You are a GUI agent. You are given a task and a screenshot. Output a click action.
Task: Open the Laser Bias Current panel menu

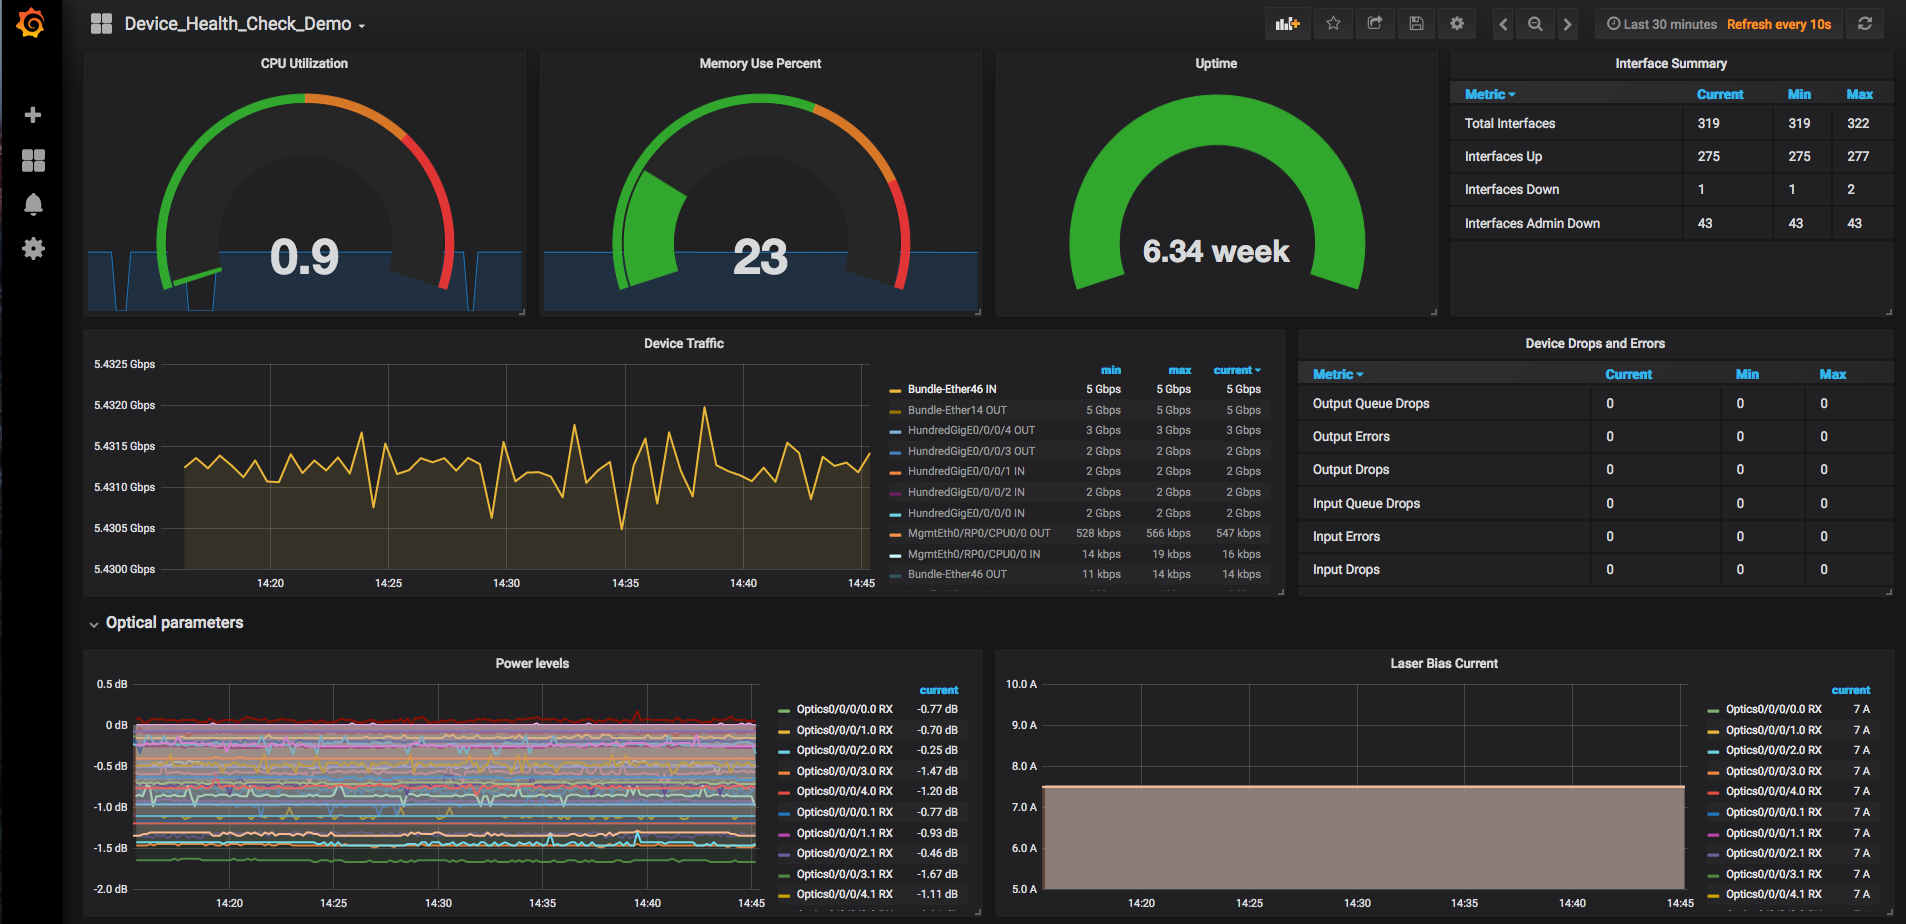[x=1444, y=663]
